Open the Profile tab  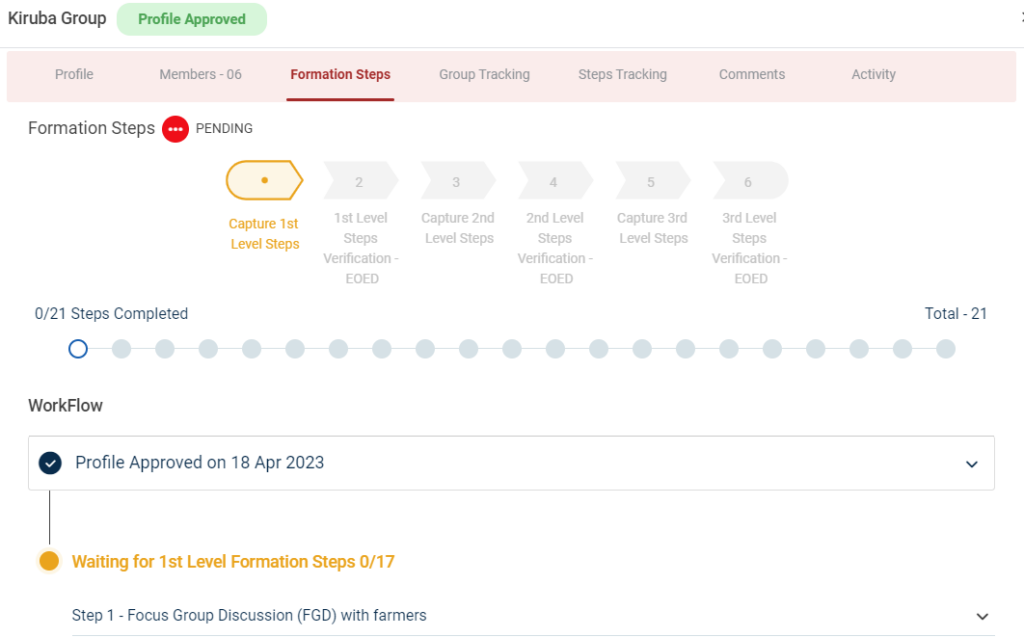(x=74, y=74)
